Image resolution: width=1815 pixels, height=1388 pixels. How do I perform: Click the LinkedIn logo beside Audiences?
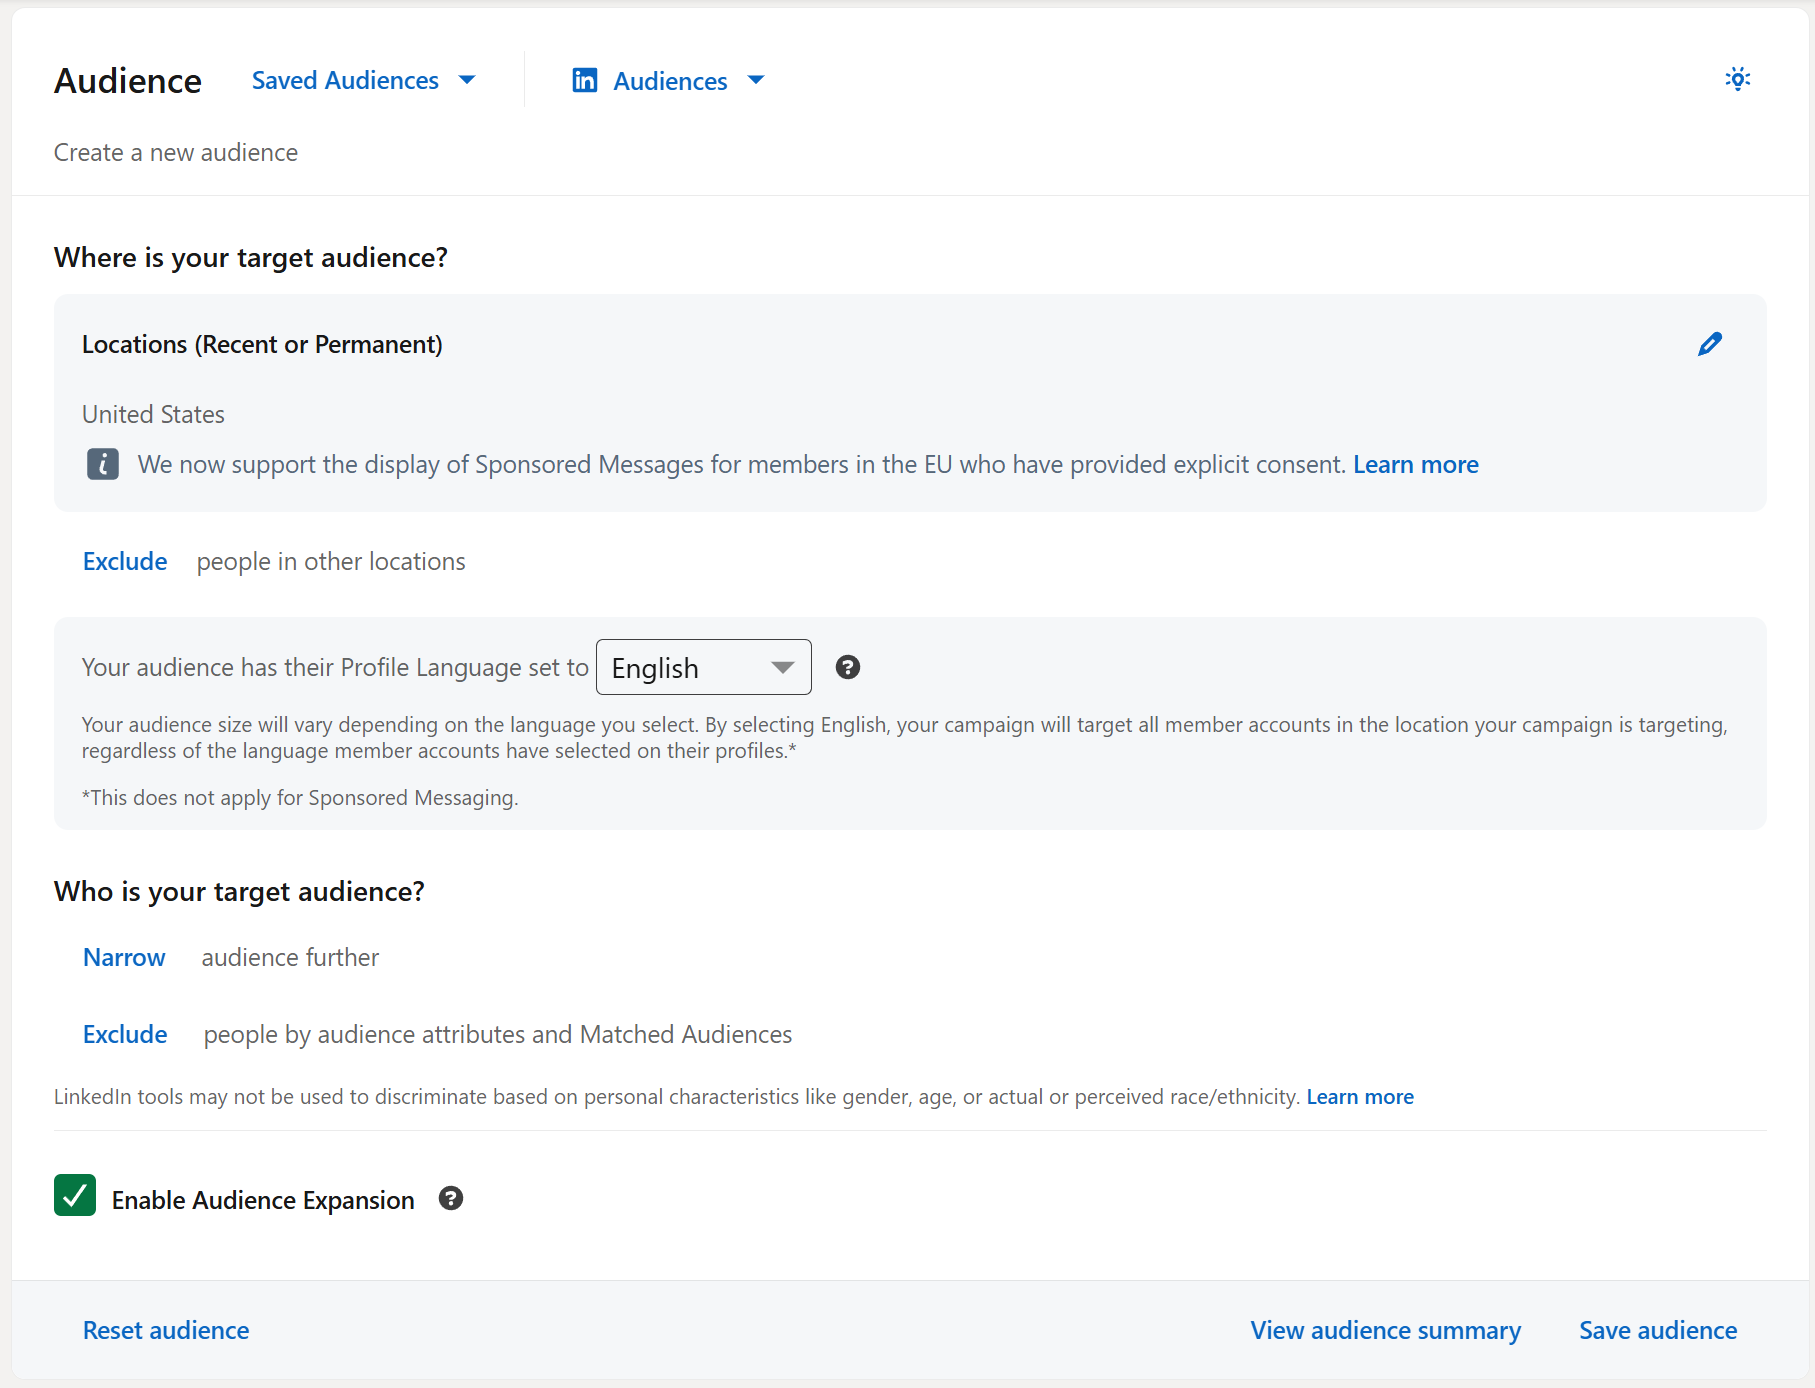pos(585,80)
